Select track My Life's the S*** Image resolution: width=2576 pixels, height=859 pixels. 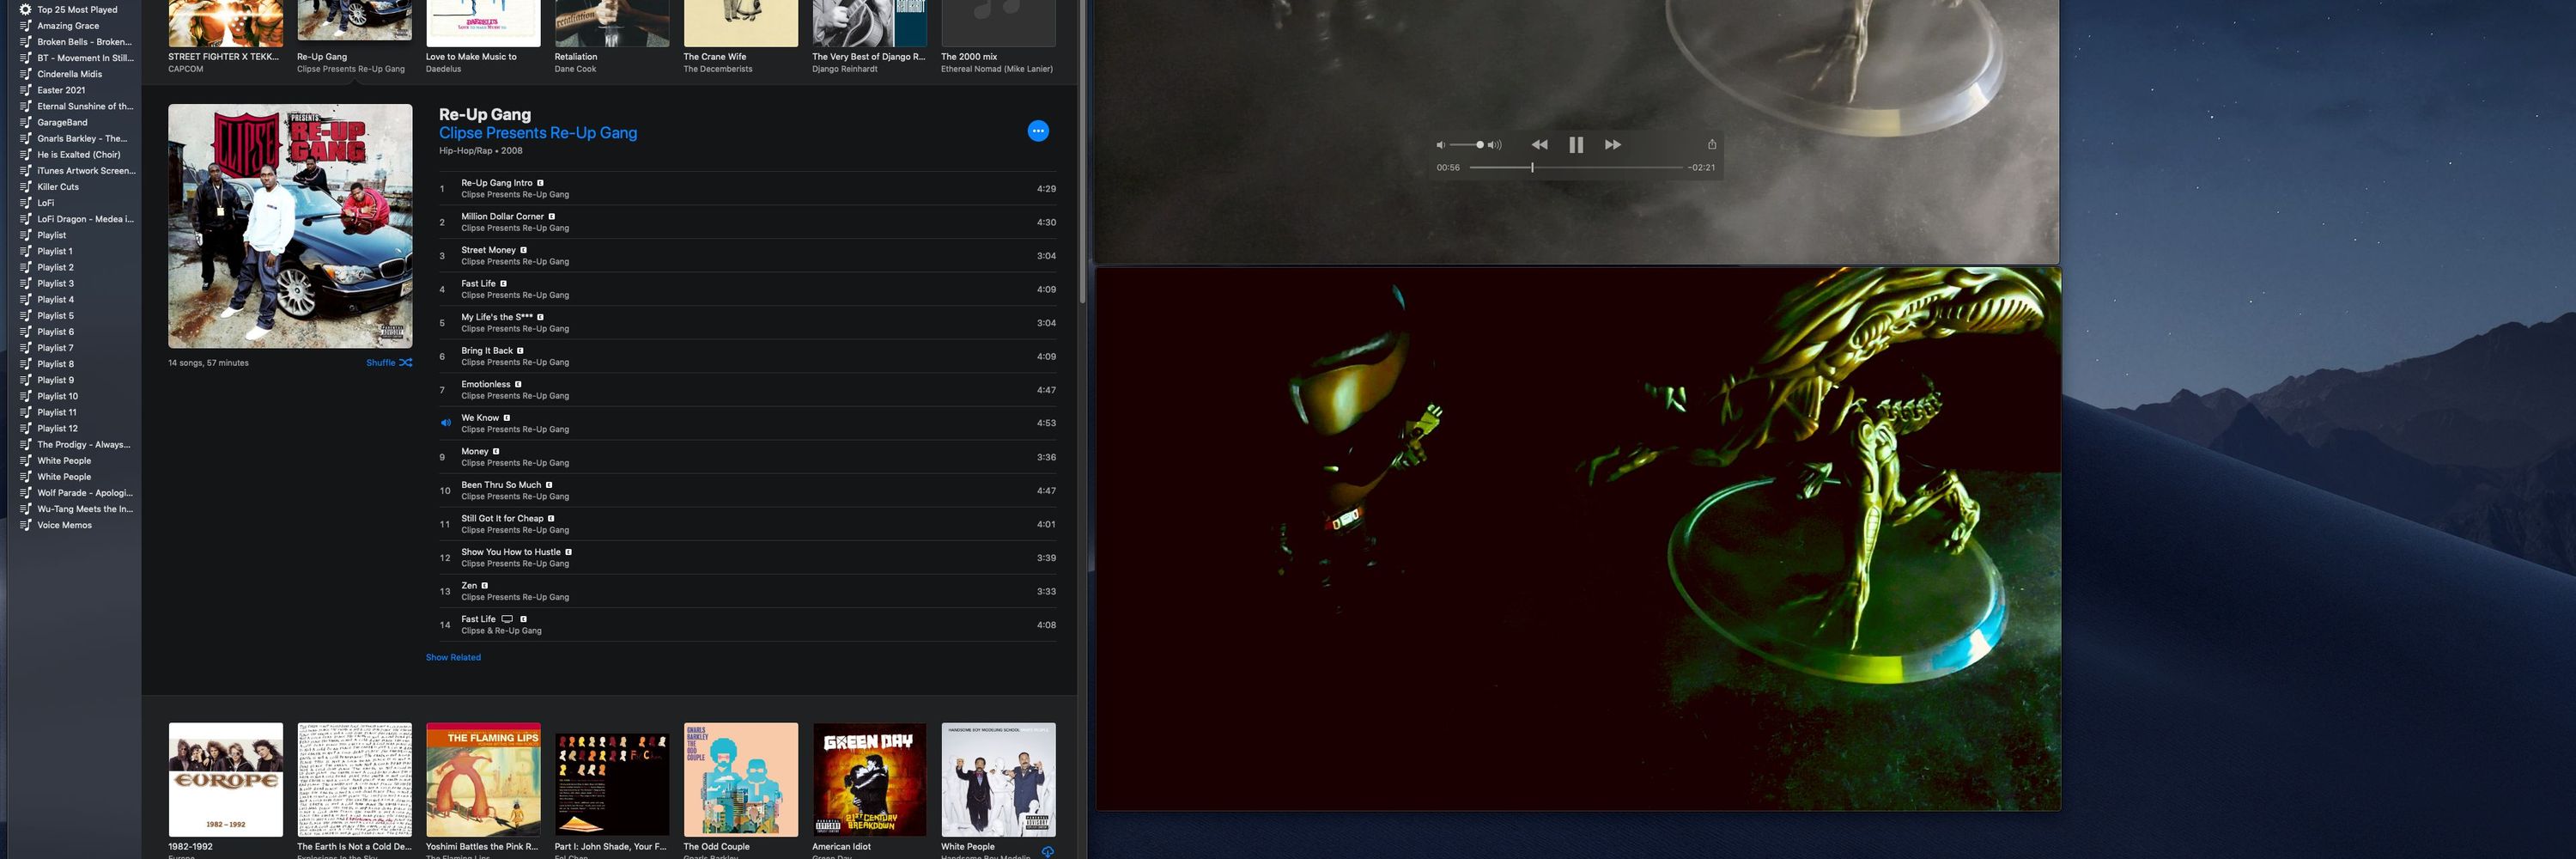747,323
